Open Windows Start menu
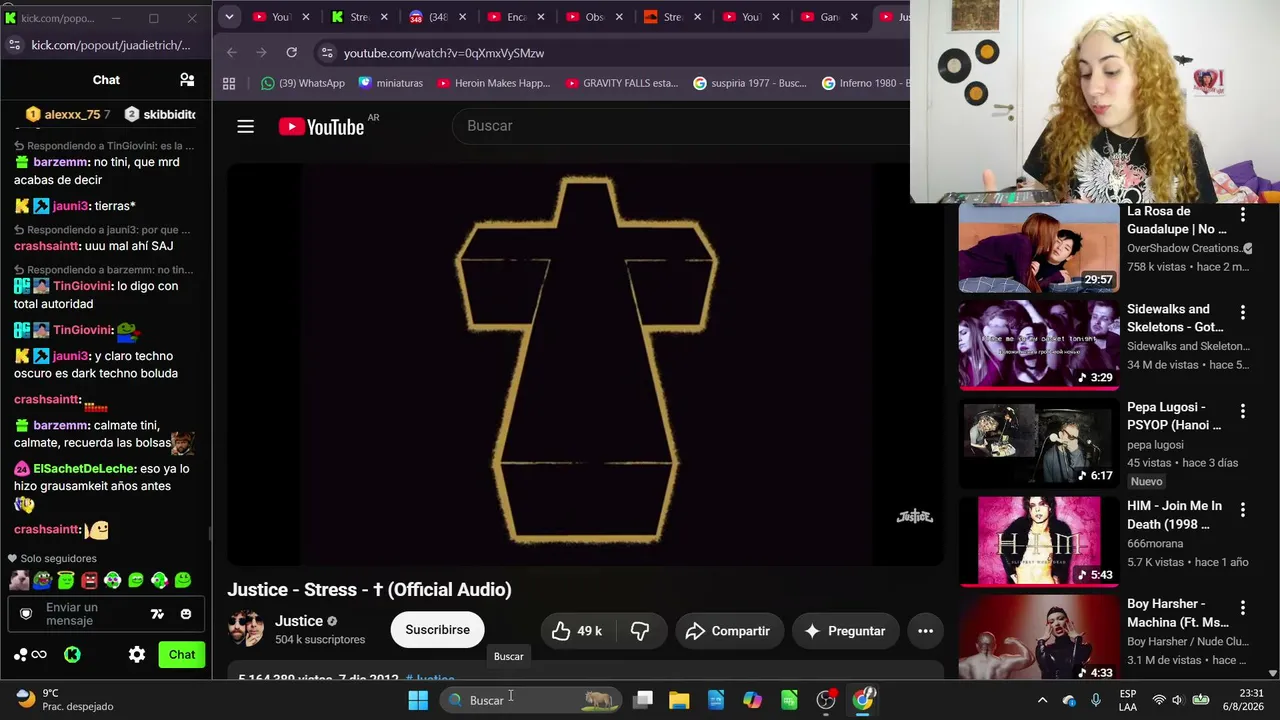 click(418, 700)
